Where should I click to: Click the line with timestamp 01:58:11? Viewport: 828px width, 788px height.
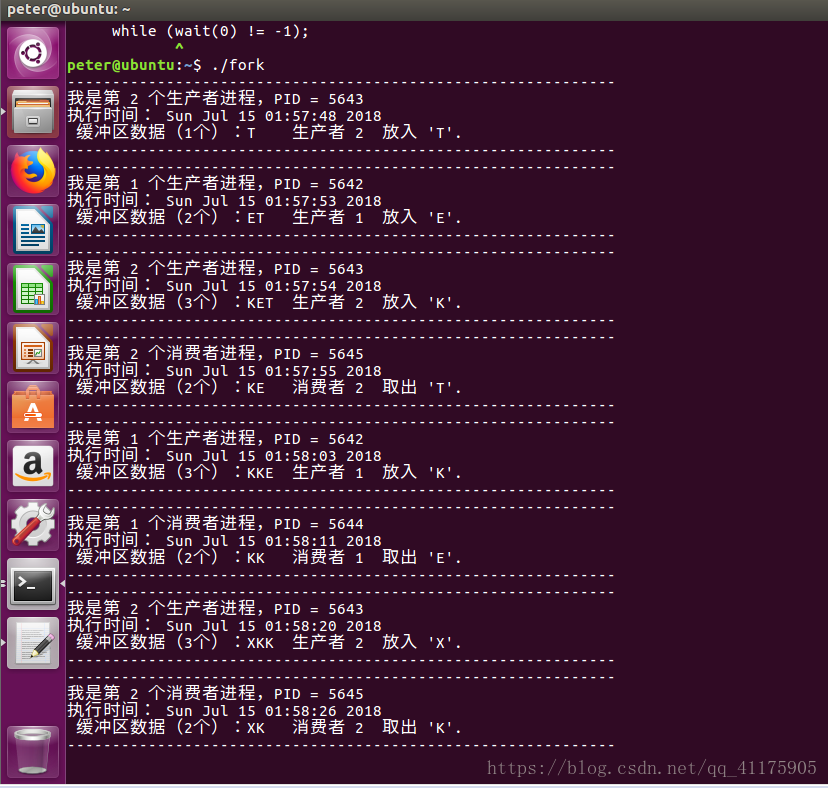[x=224, y=541]
